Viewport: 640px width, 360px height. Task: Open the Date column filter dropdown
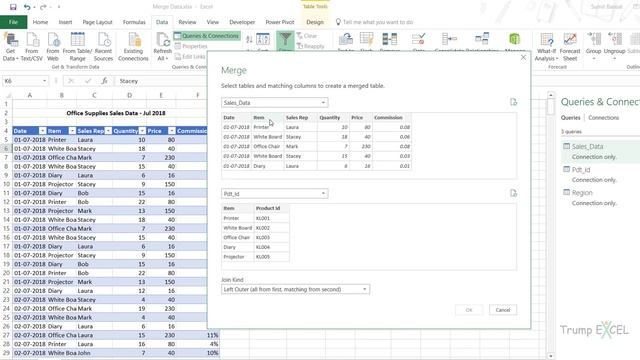coord(42,131)
